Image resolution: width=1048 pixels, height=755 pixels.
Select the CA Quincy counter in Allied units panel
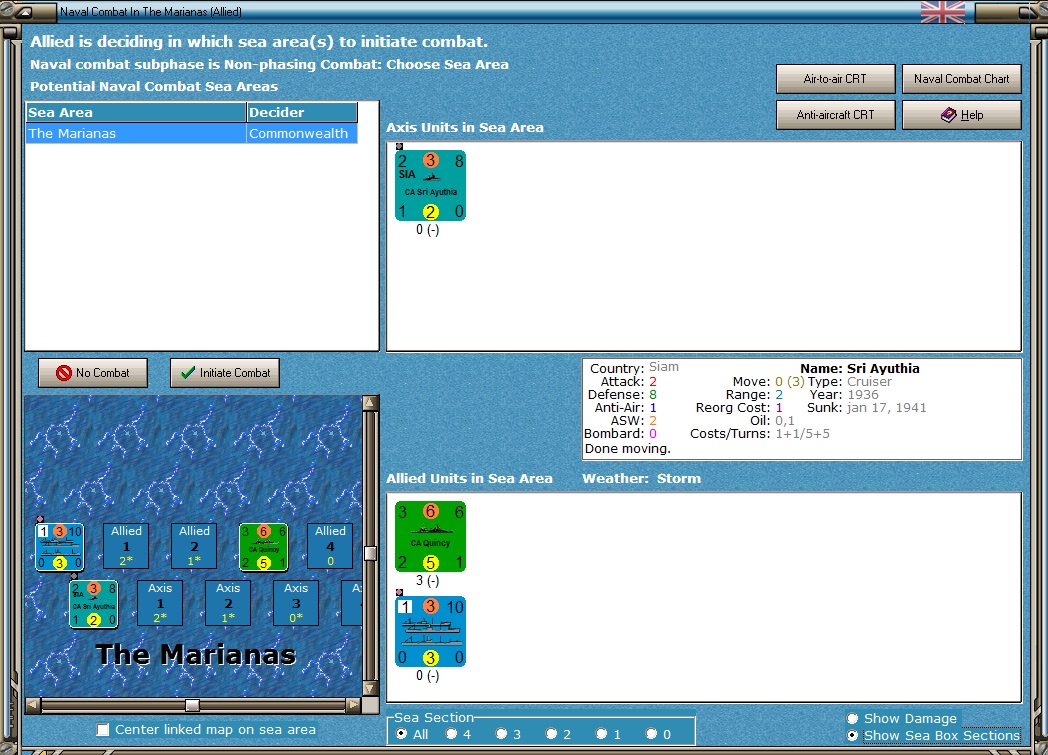[x=430, y=536]
